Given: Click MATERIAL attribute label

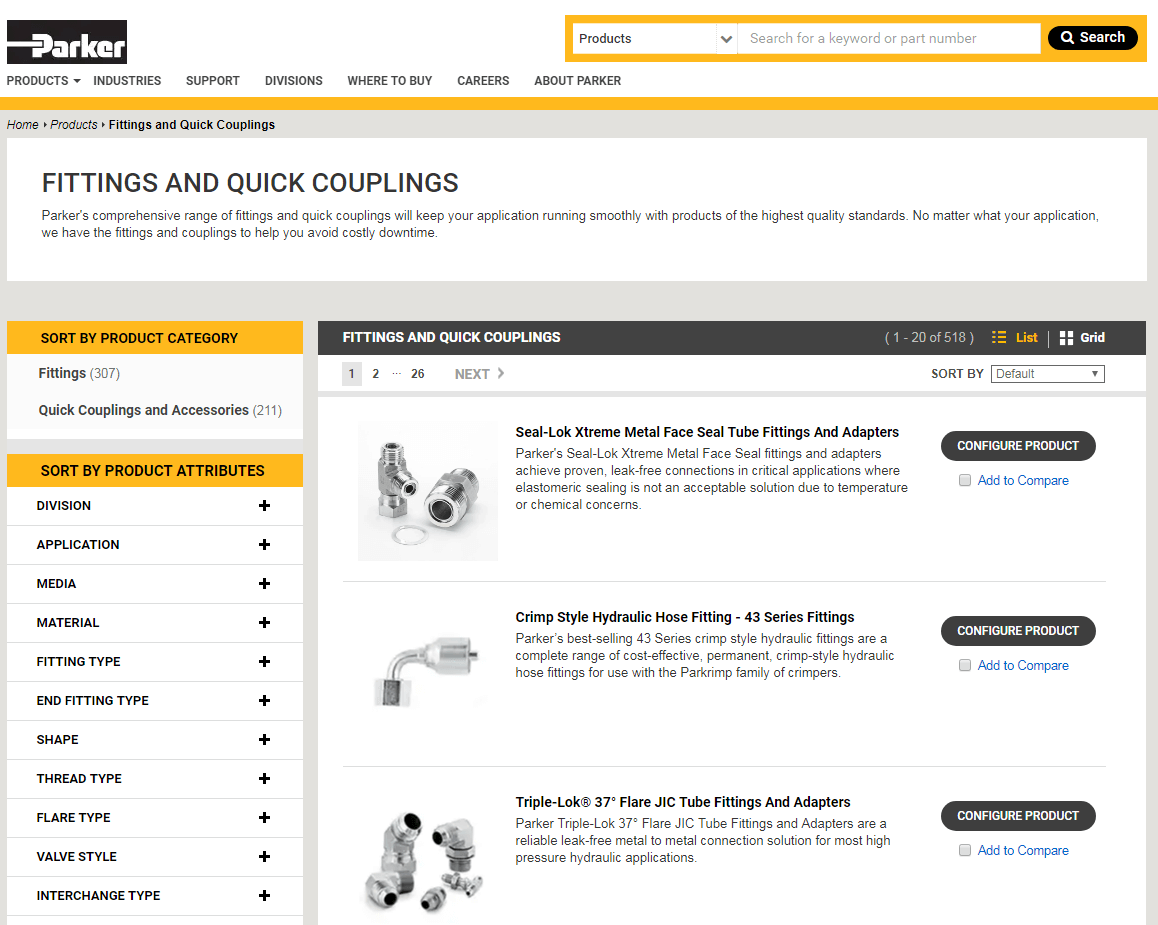Looking at the screenshot, I should pyautogui.click(x=68, y=623).
